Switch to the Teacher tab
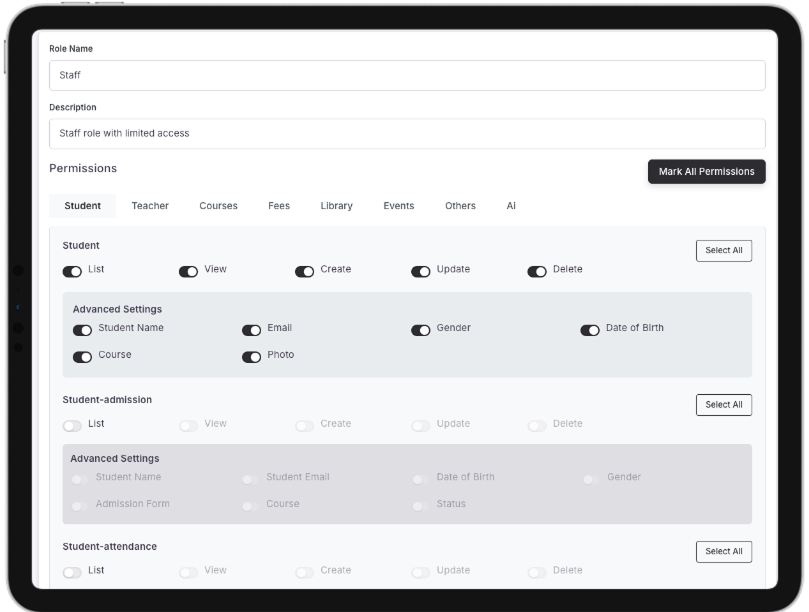The width and height of the screenshot is (809, 612). 150,206
